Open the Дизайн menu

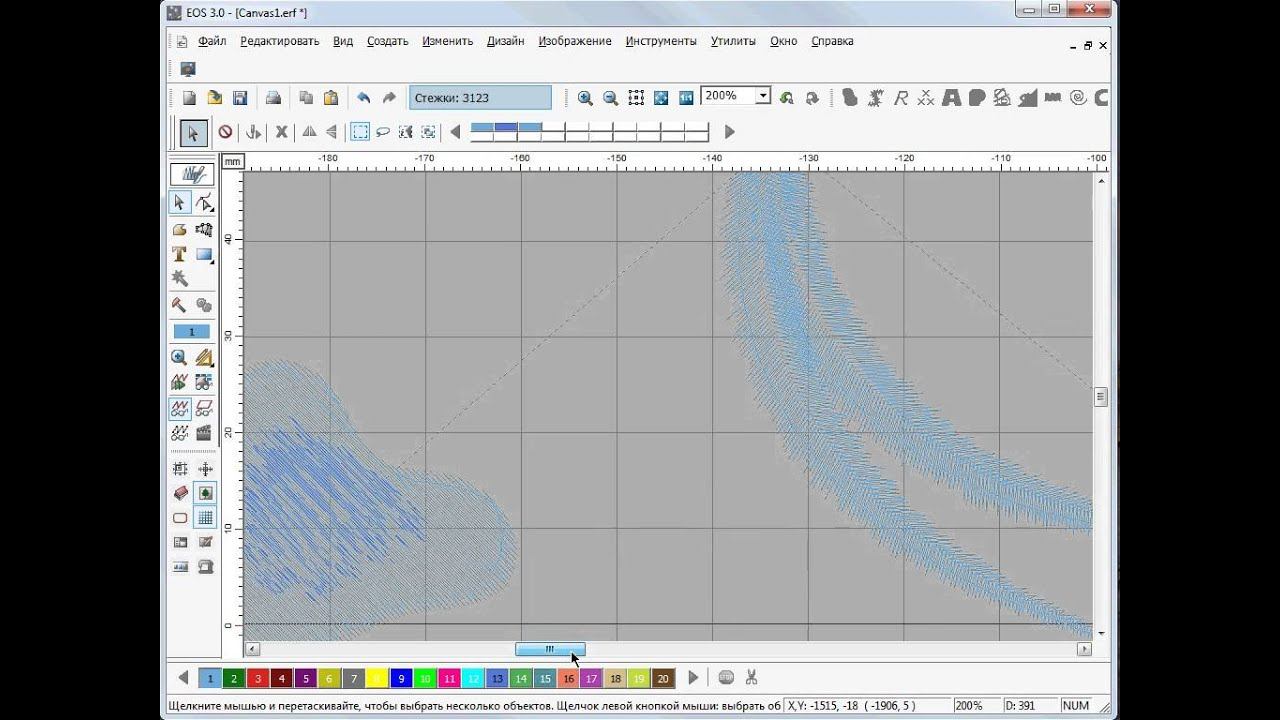[506, 41]
